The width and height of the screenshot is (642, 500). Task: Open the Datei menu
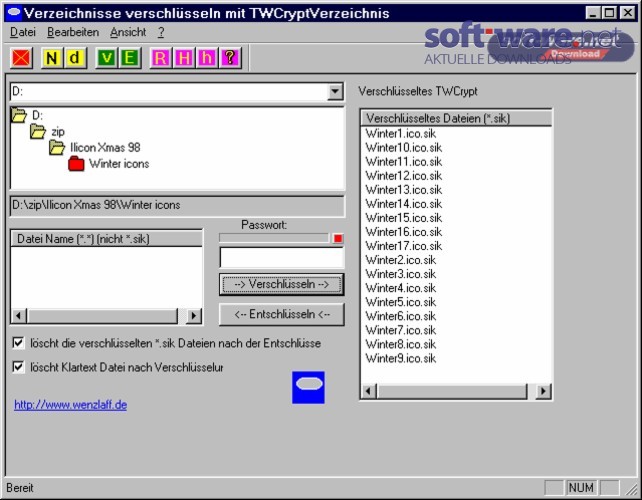(23, 32)
